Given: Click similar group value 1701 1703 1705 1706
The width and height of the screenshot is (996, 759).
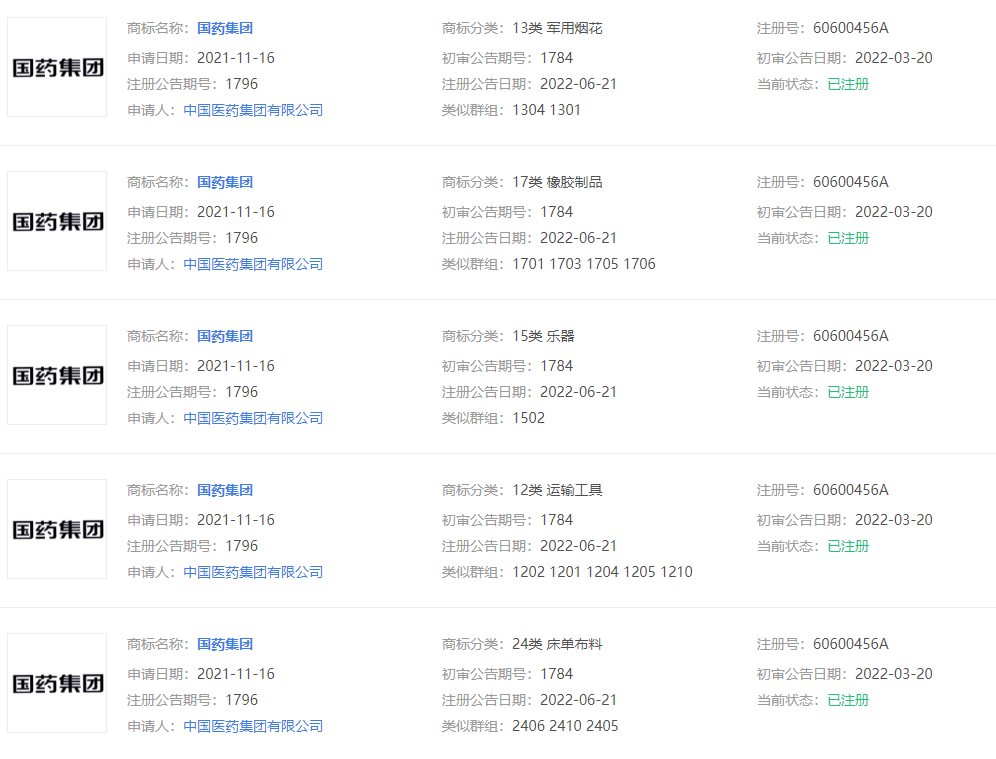Looking at the screenshot, I should pyautogui.click(x=584, y=264).
